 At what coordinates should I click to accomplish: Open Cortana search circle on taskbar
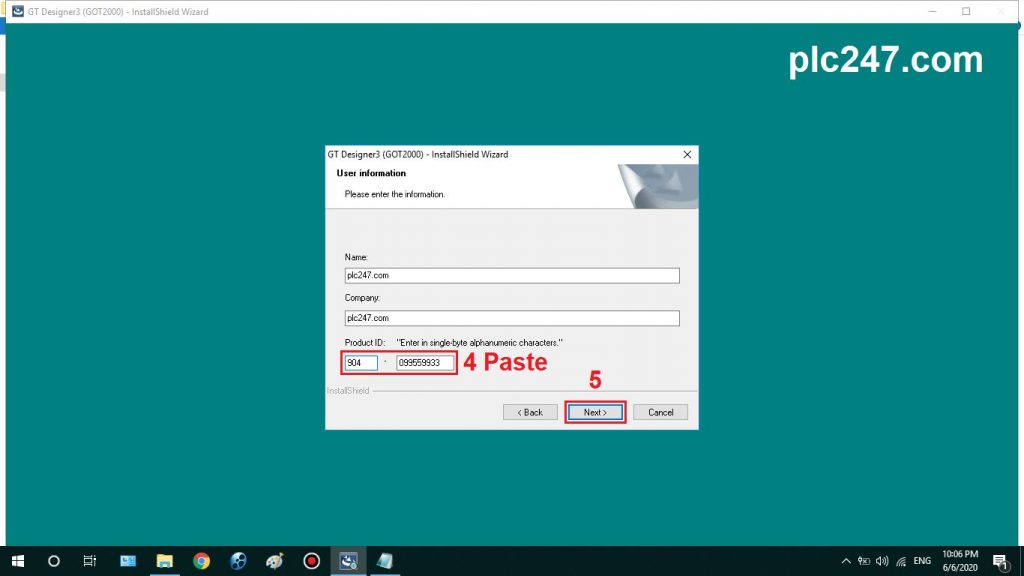pos(54,561)
